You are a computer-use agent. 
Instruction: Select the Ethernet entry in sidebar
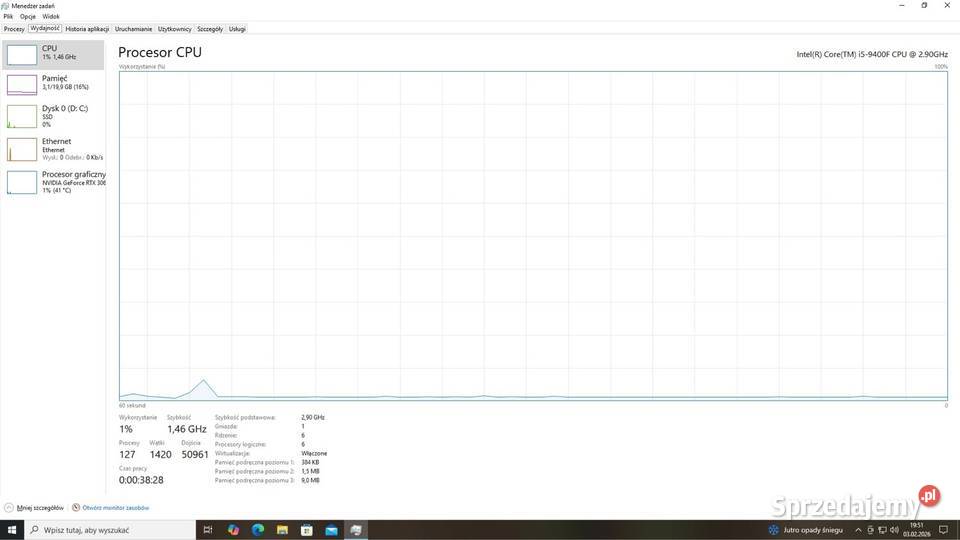(53, 149)
